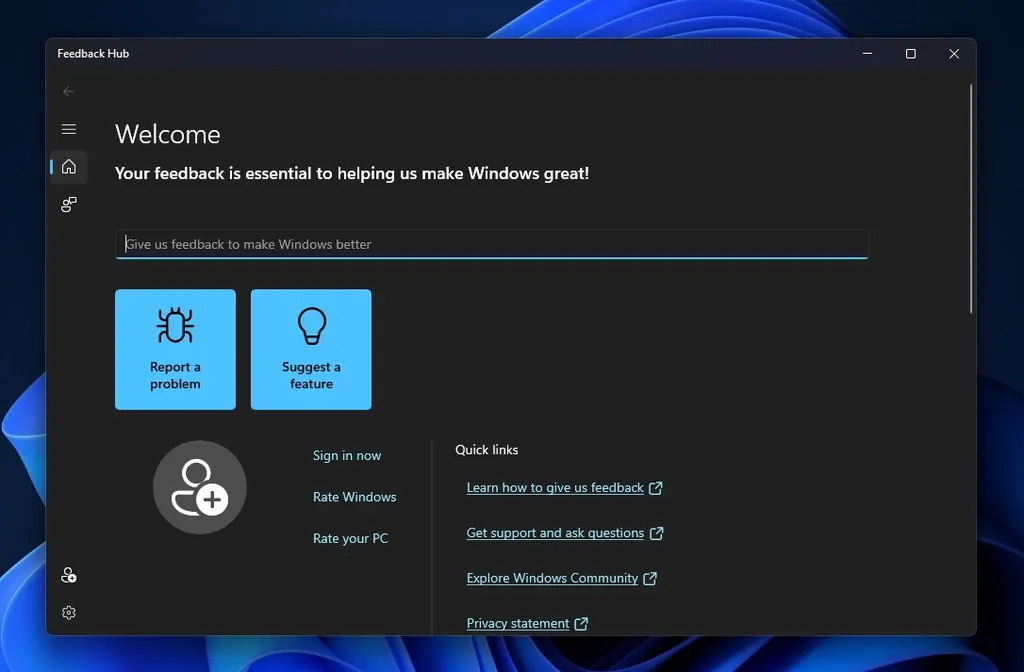Click the large profile avatar icon

click(199, 487)
